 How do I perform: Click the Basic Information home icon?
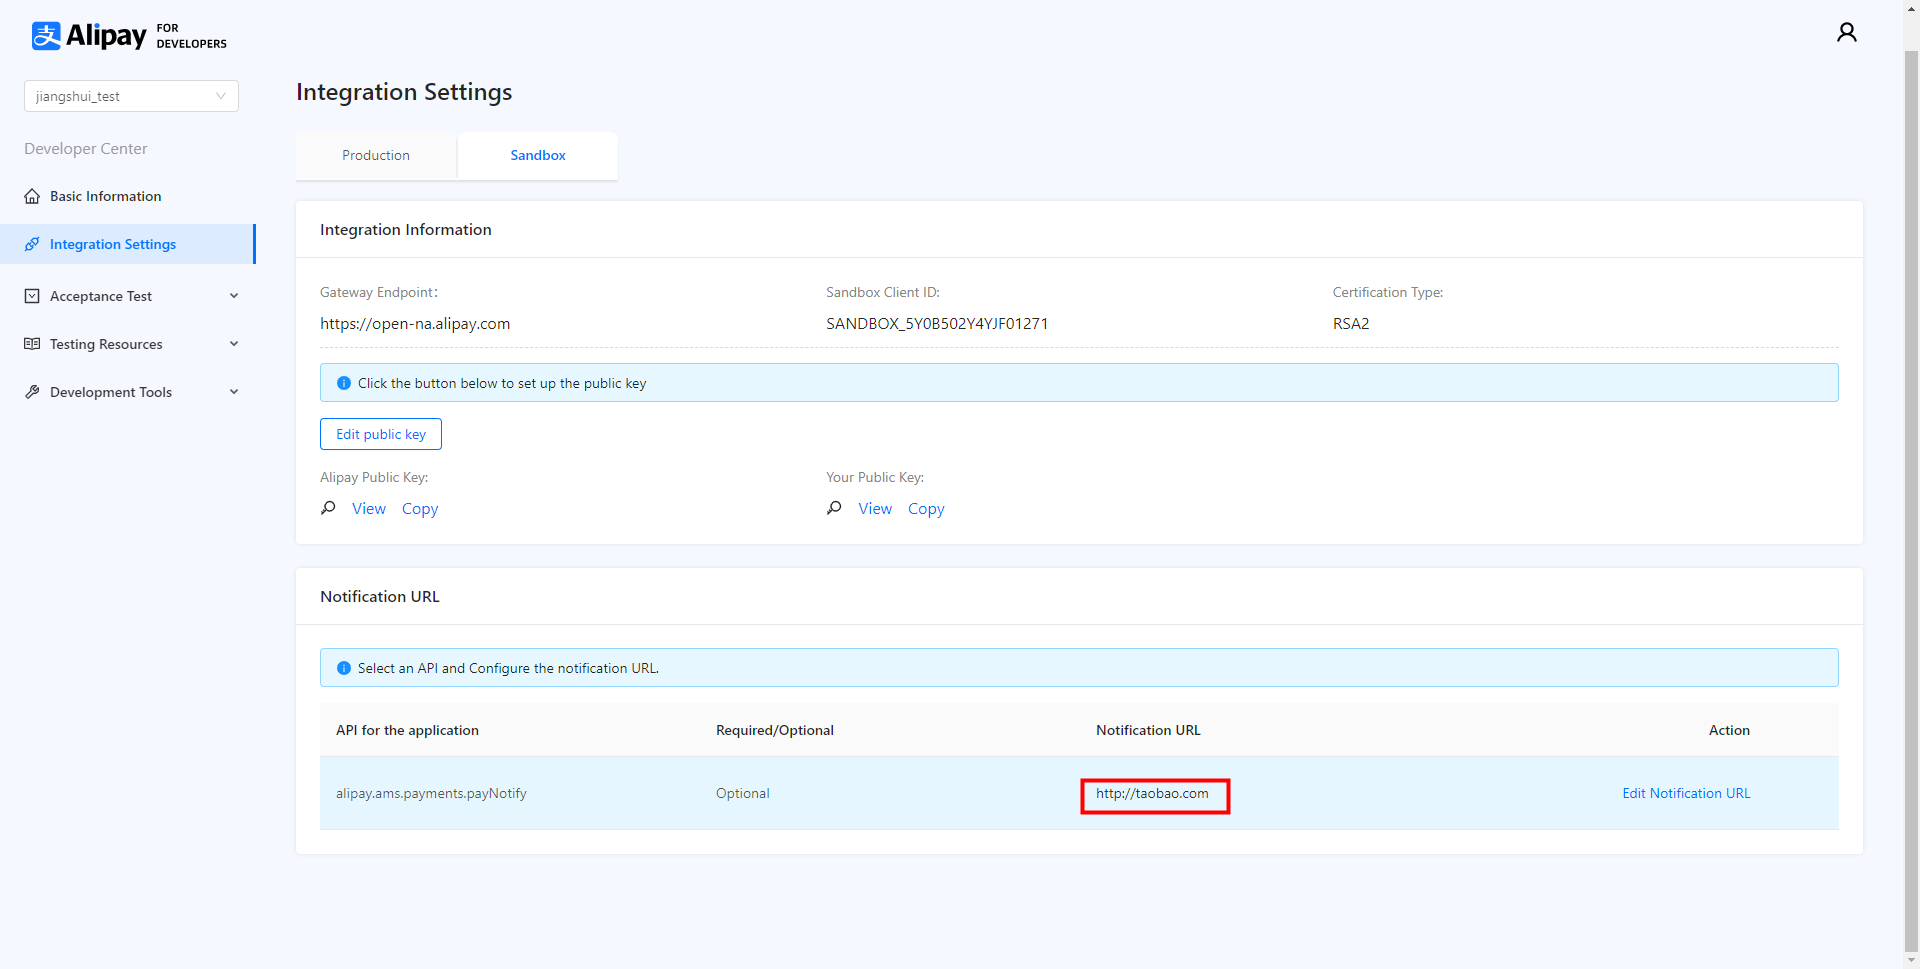click(32, 196)
